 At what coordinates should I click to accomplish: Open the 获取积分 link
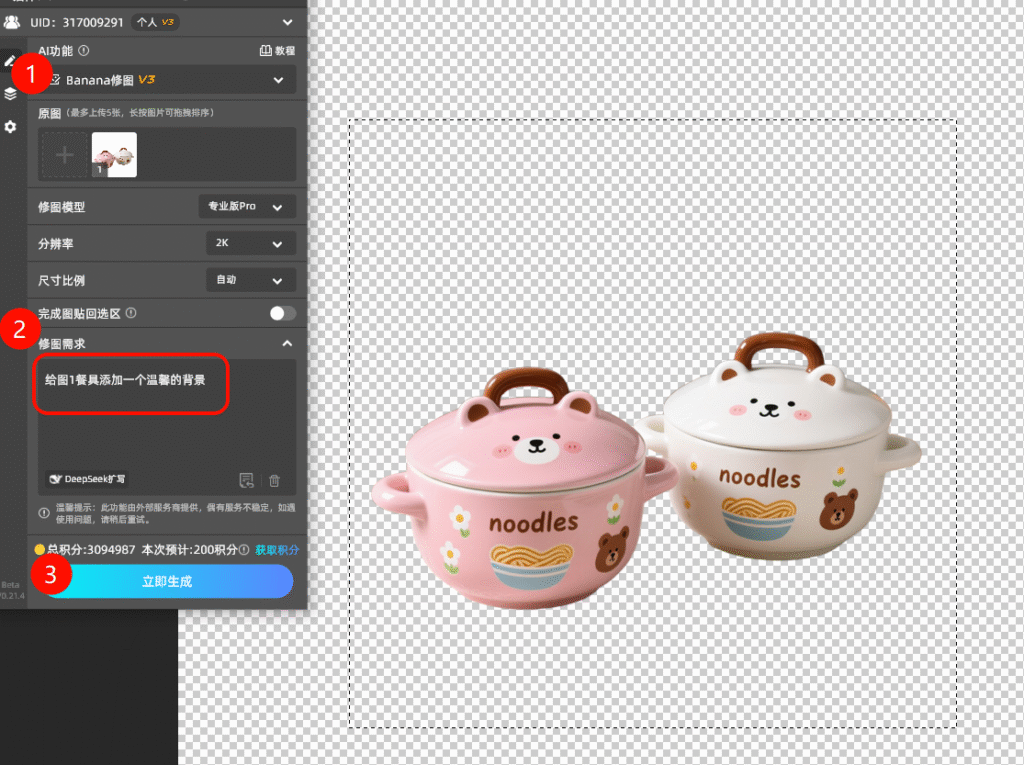(x=277, y=549)
